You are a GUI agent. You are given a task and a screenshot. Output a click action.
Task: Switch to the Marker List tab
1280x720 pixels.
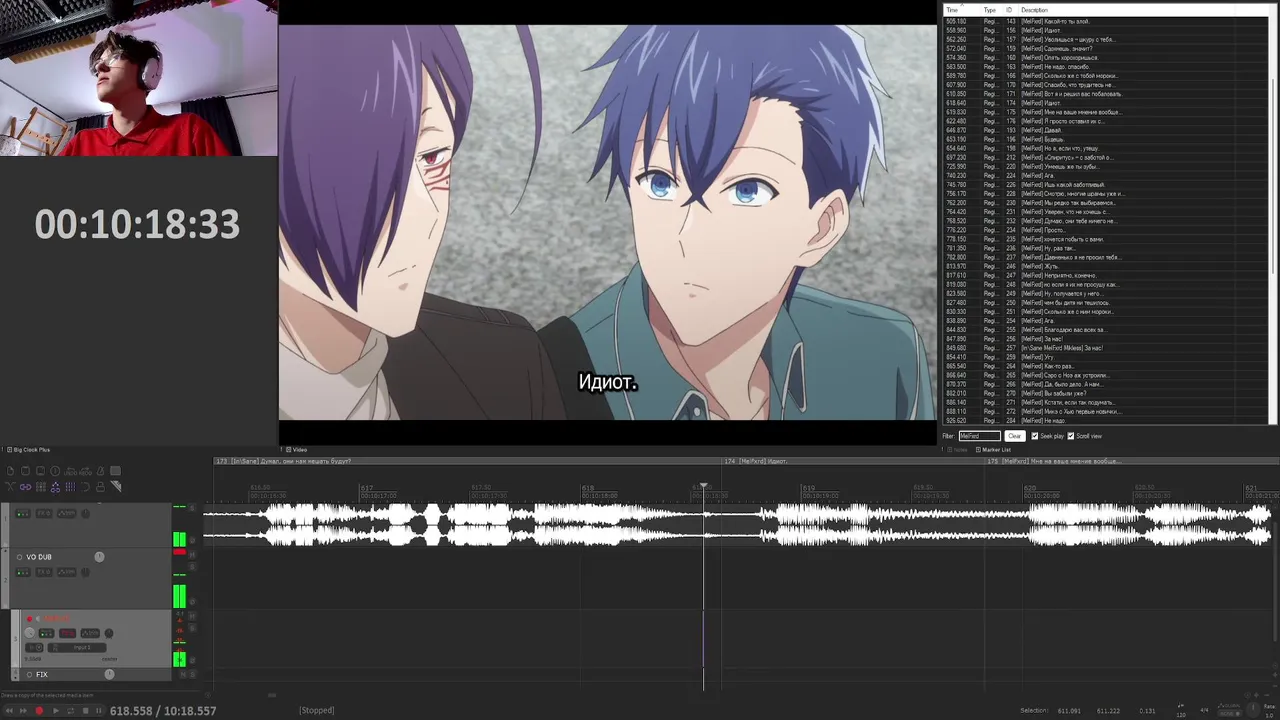(995, 450)
